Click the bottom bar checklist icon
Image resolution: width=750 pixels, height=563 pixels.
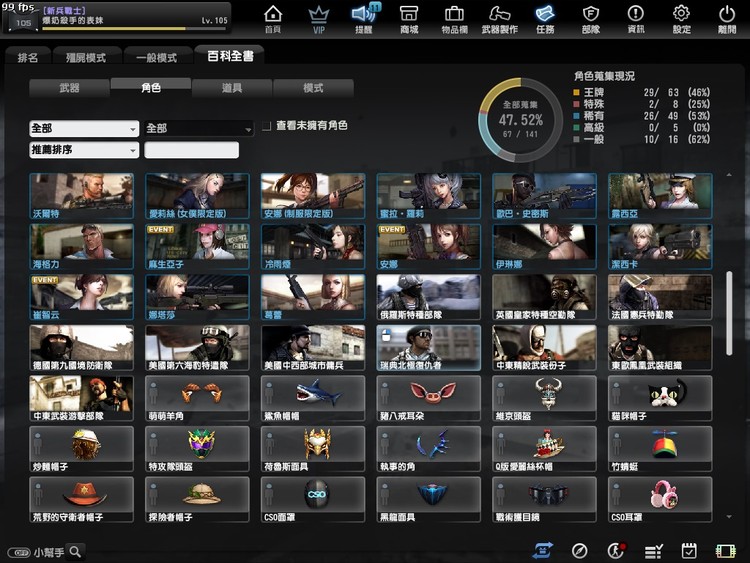653,552
